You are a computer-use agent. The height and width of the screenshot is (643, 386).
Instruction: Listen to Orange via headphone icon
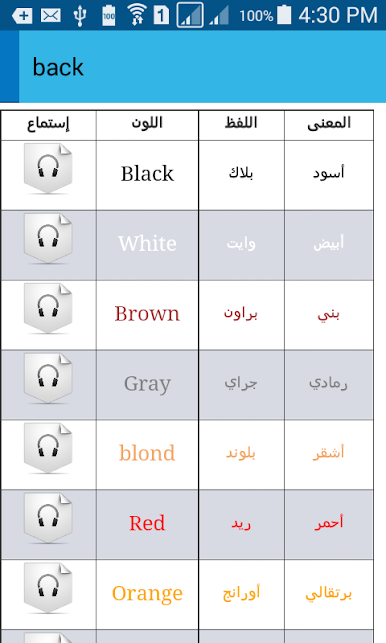coord(48,588)
